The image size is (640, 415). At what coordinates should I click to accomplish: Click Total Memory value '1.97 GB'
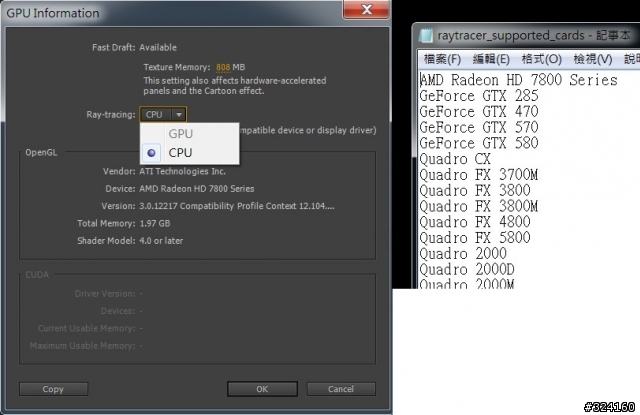point(155,224)
